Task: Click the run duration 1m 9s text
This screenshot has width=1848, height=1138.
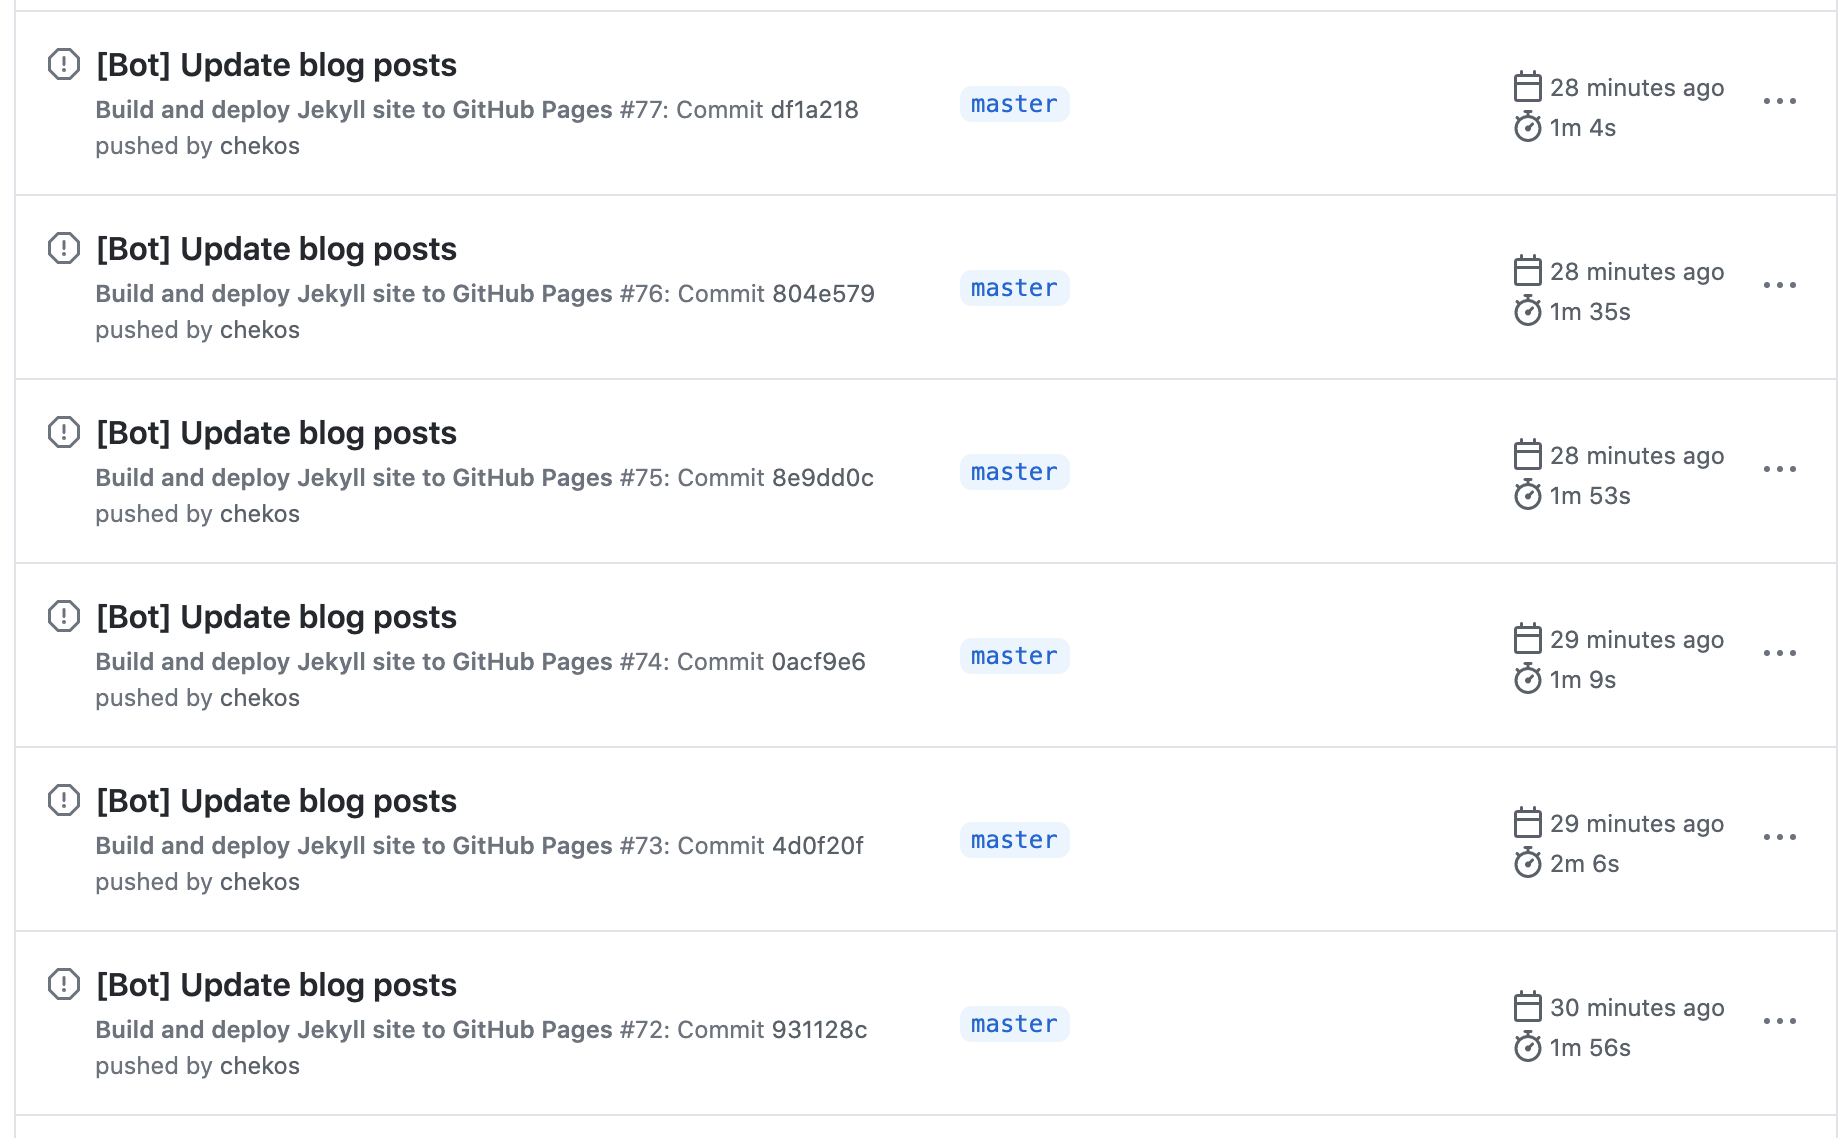Action: 1580,679
